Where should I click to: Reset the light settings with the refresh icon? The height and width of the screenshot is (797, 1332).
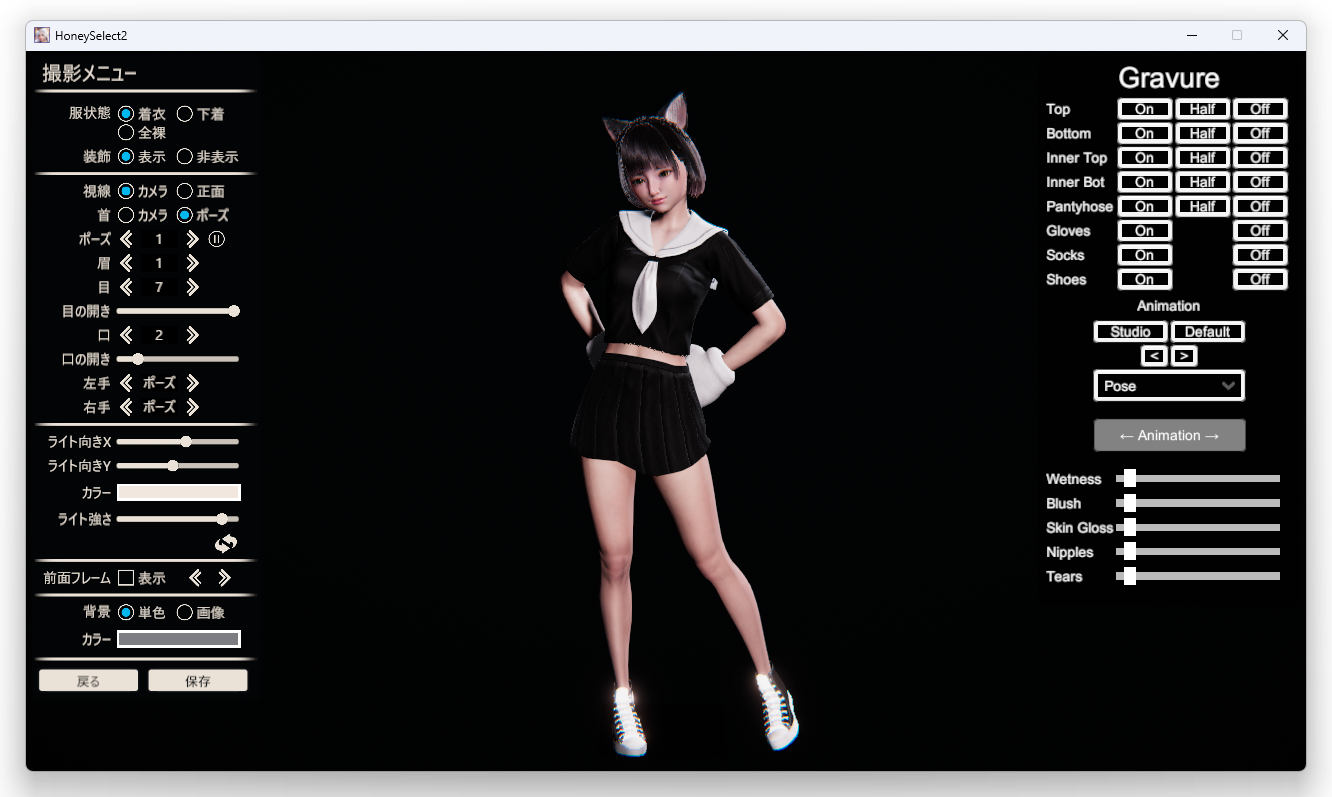[x=226, y=543]
